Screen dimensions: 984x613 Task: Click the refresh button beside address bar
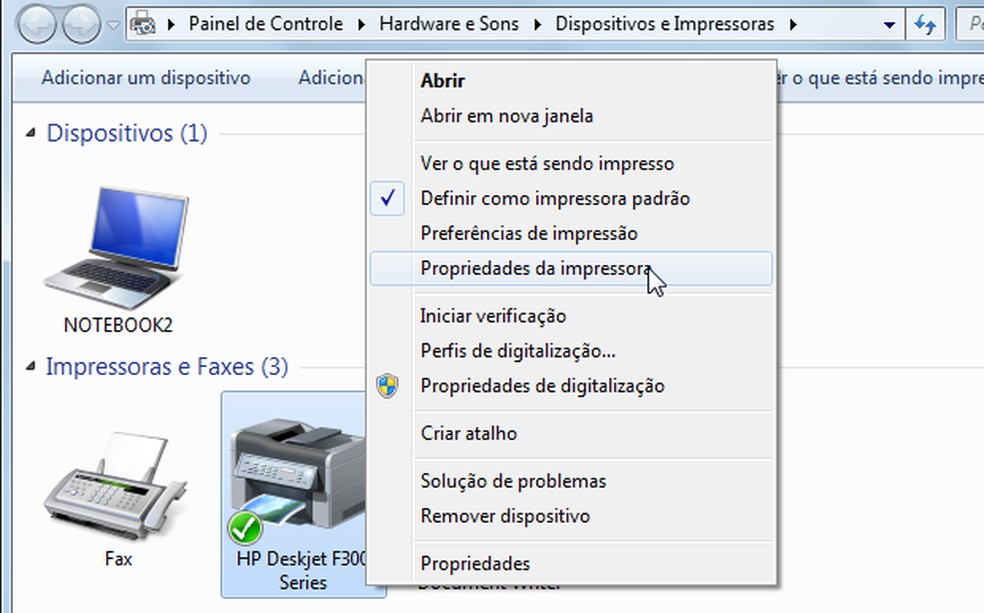[x=924, y=25]
